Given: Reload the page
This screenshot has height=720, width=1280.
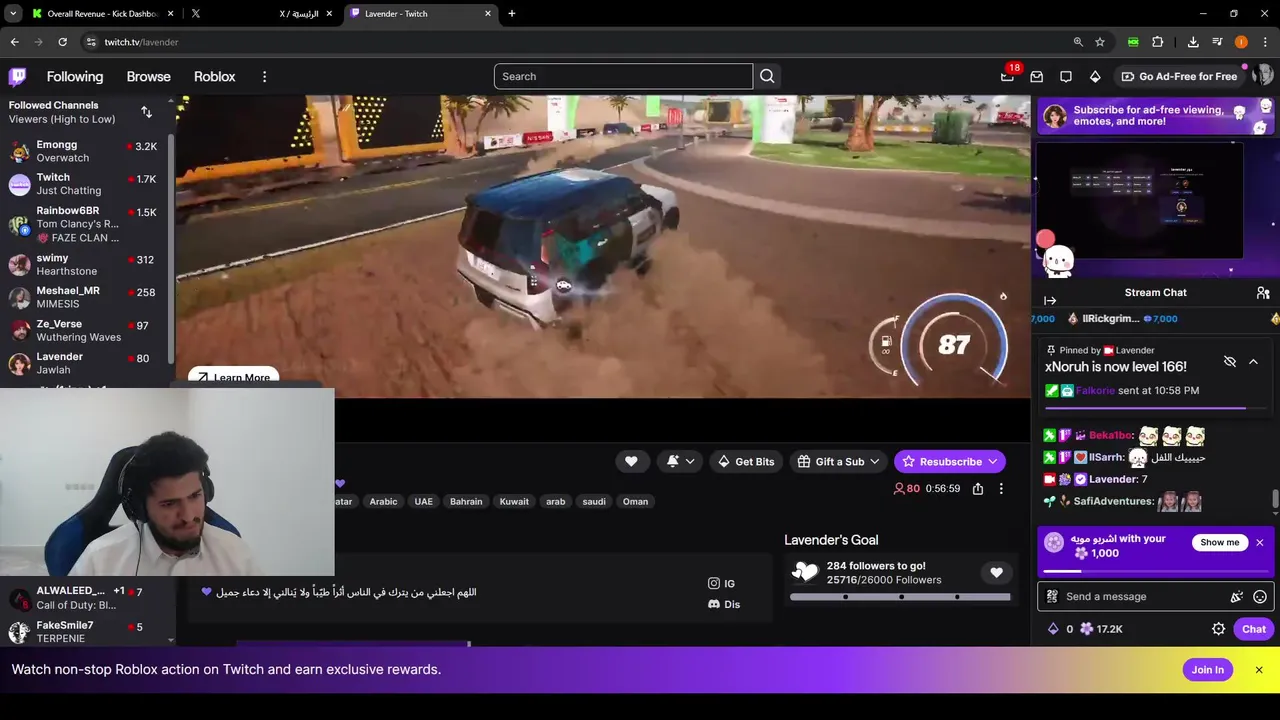Looking at the screenshot, I should click(x=62, y=42).
